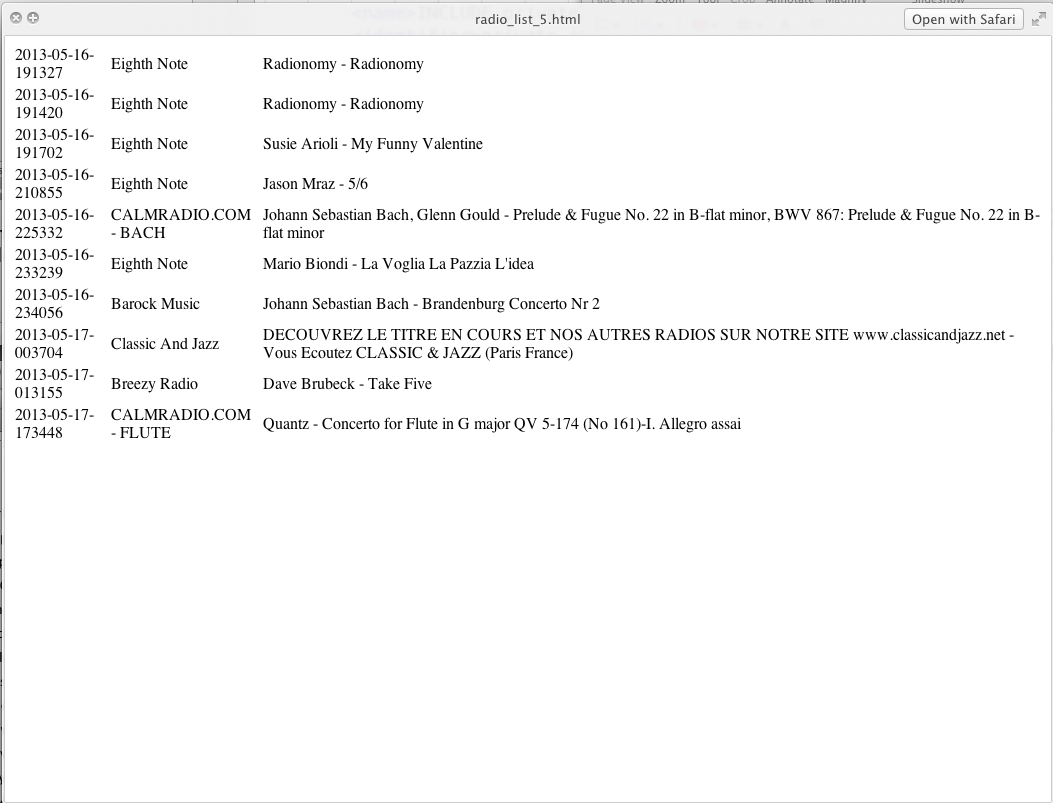Select the Susie Arioli - My Funny Valentine entry

click(x=373, y=144)
